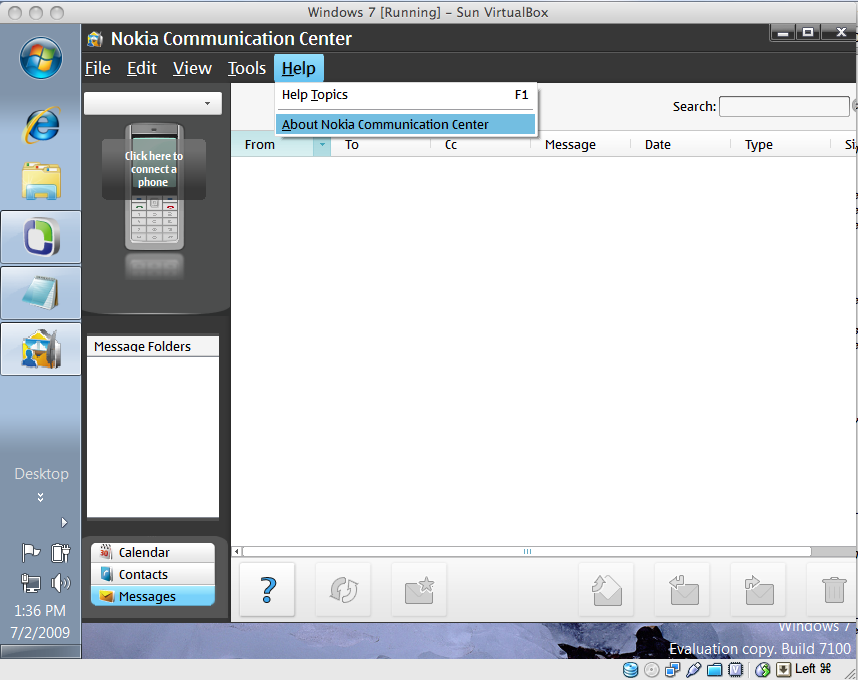Close the Nokia Communication Center window
The height and width of the screenshot is (680, 858).
(840, 33)
